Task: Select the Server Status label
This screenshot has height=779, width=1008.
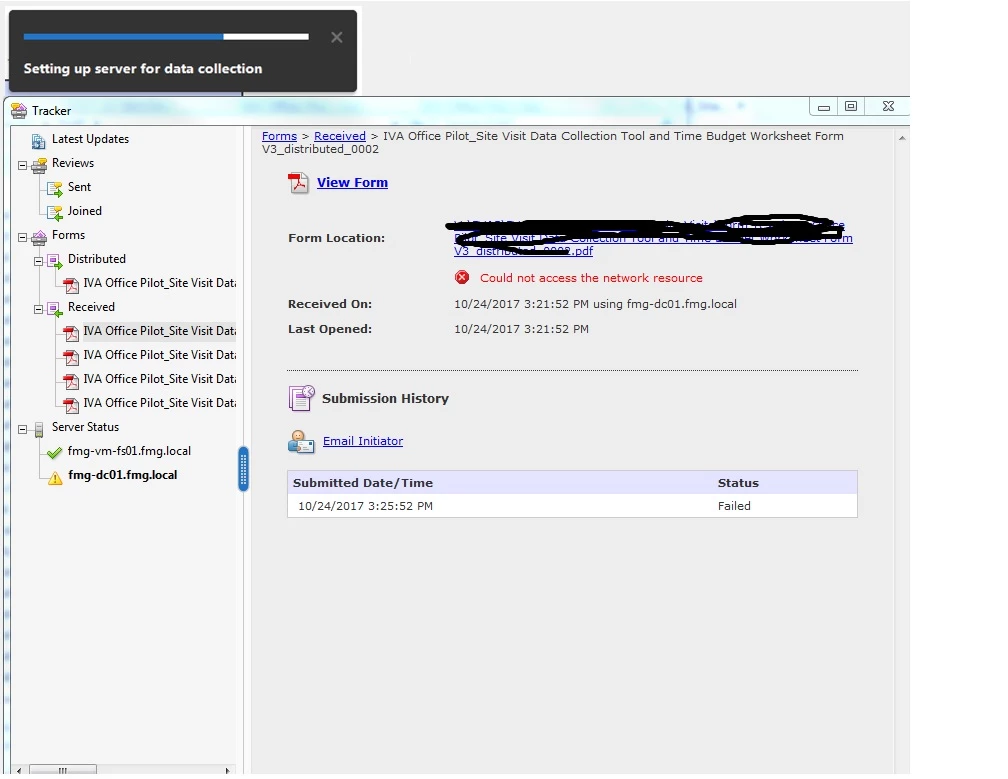Action: (85, 427)
